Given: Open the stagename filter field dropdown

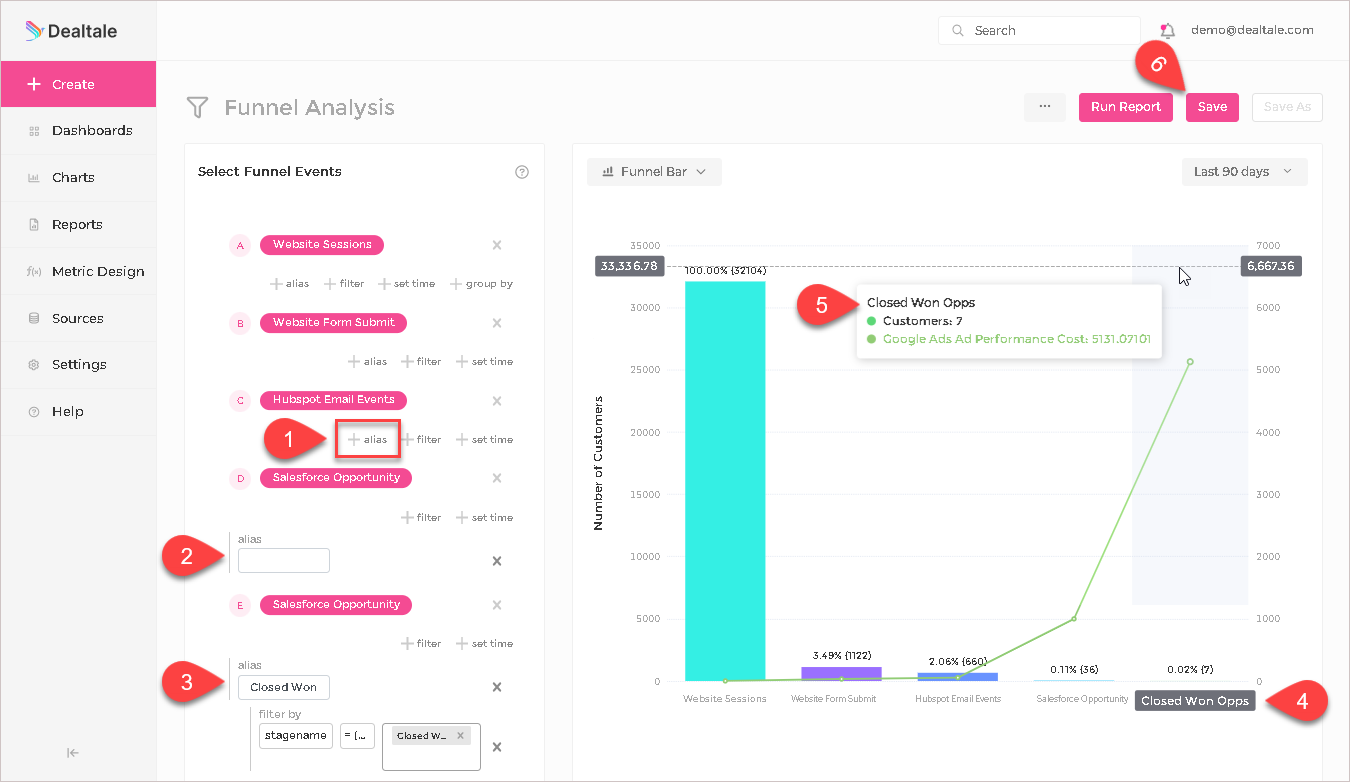Looking at the screenshot, I should 295,735.
